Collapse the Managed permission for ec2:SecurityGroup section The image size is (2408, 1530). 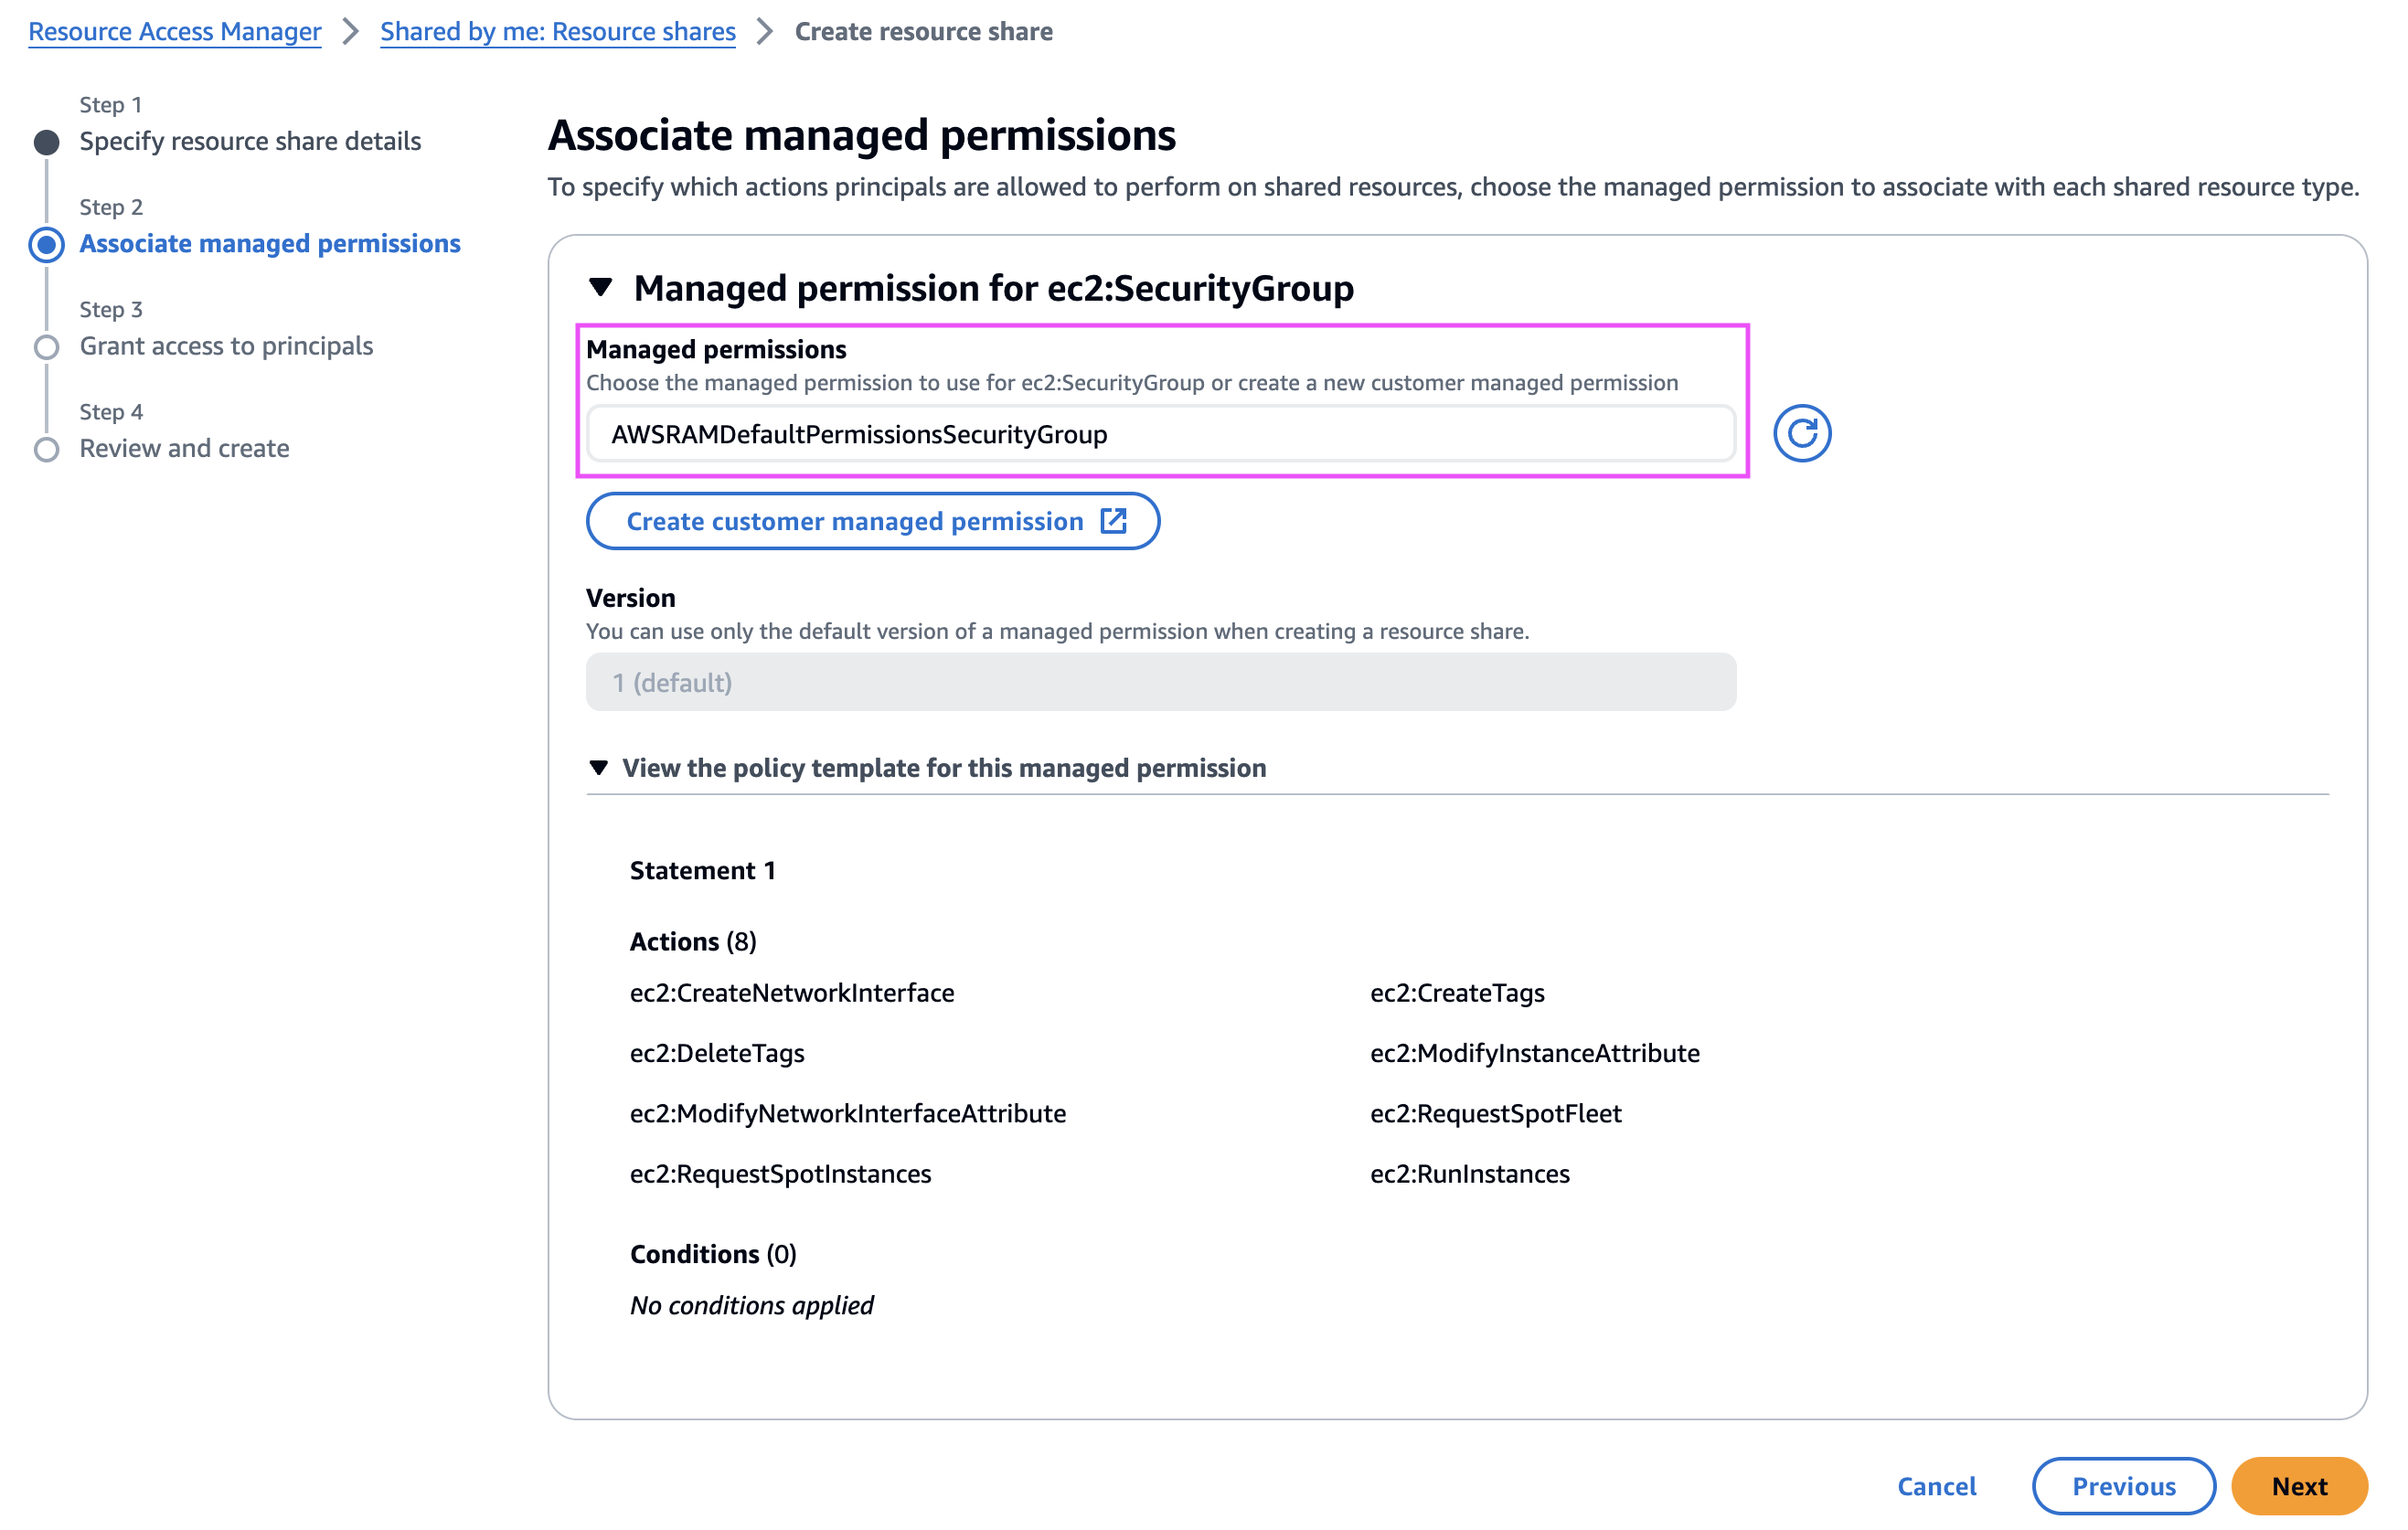[x=600, y=288]
